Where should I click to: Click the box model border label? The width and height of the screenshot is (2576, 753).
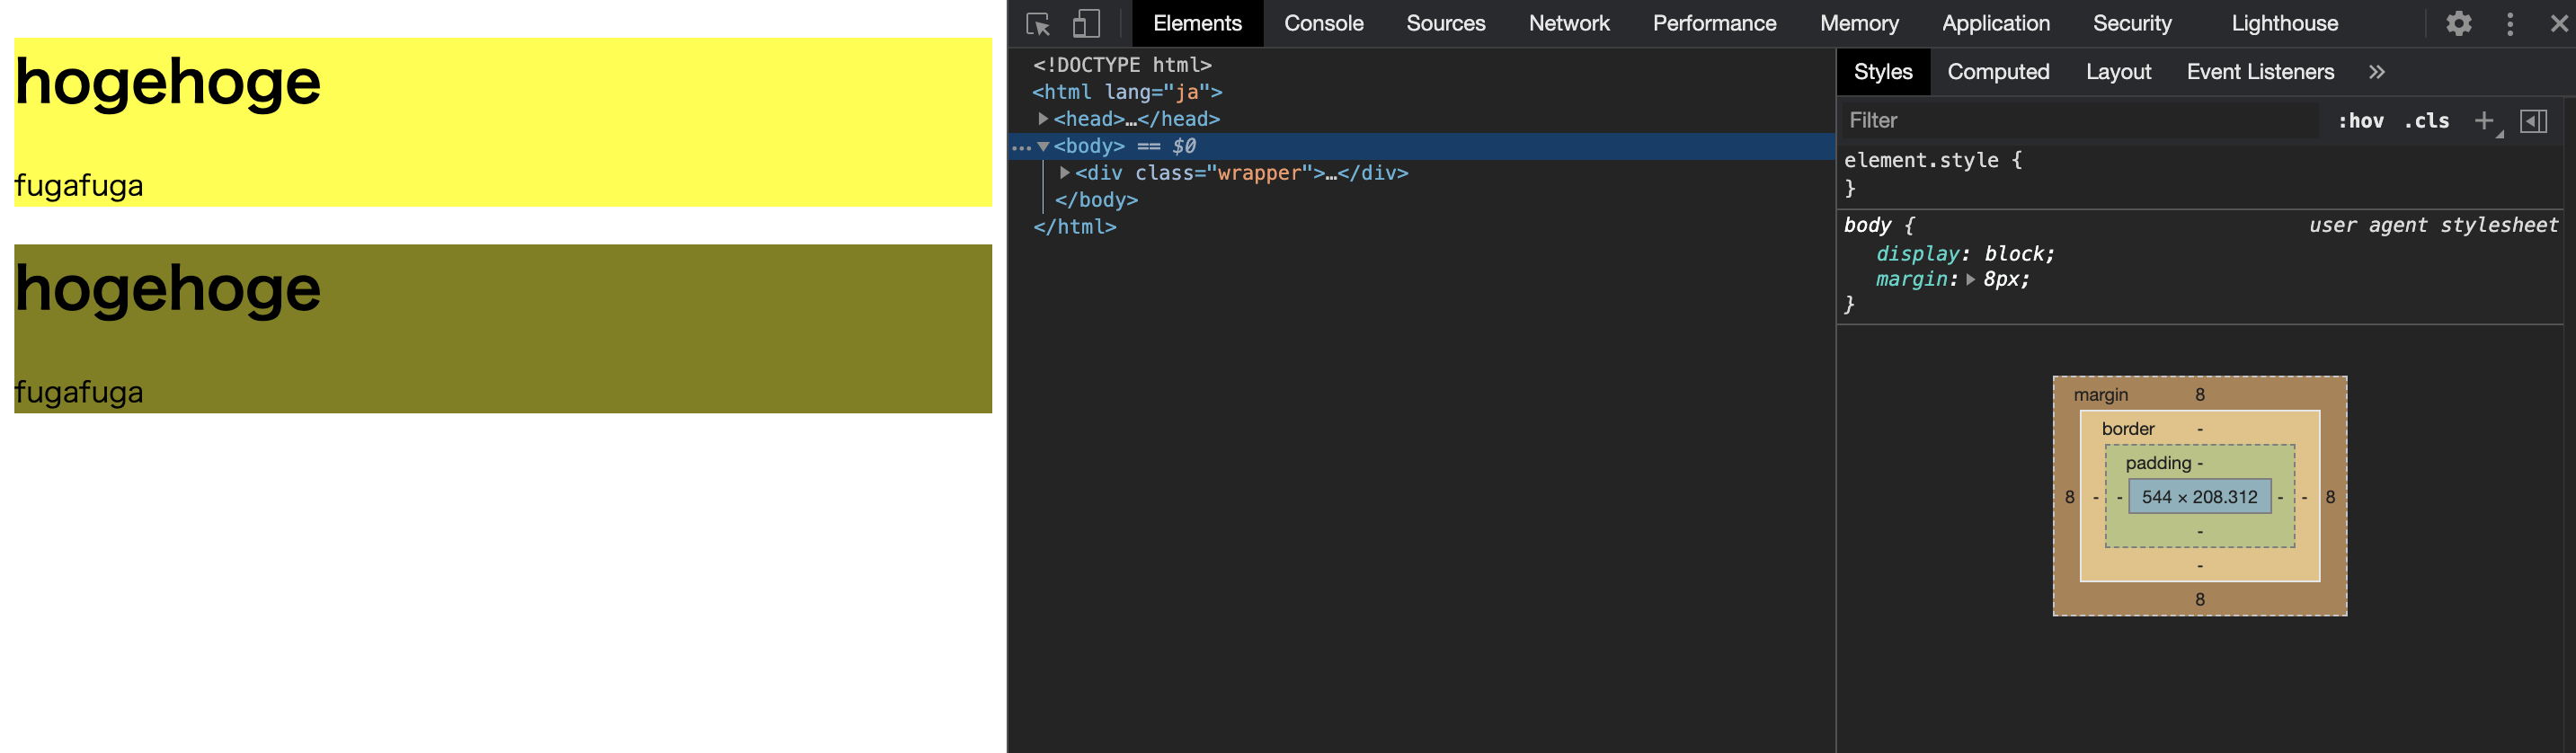[2128, 429]
